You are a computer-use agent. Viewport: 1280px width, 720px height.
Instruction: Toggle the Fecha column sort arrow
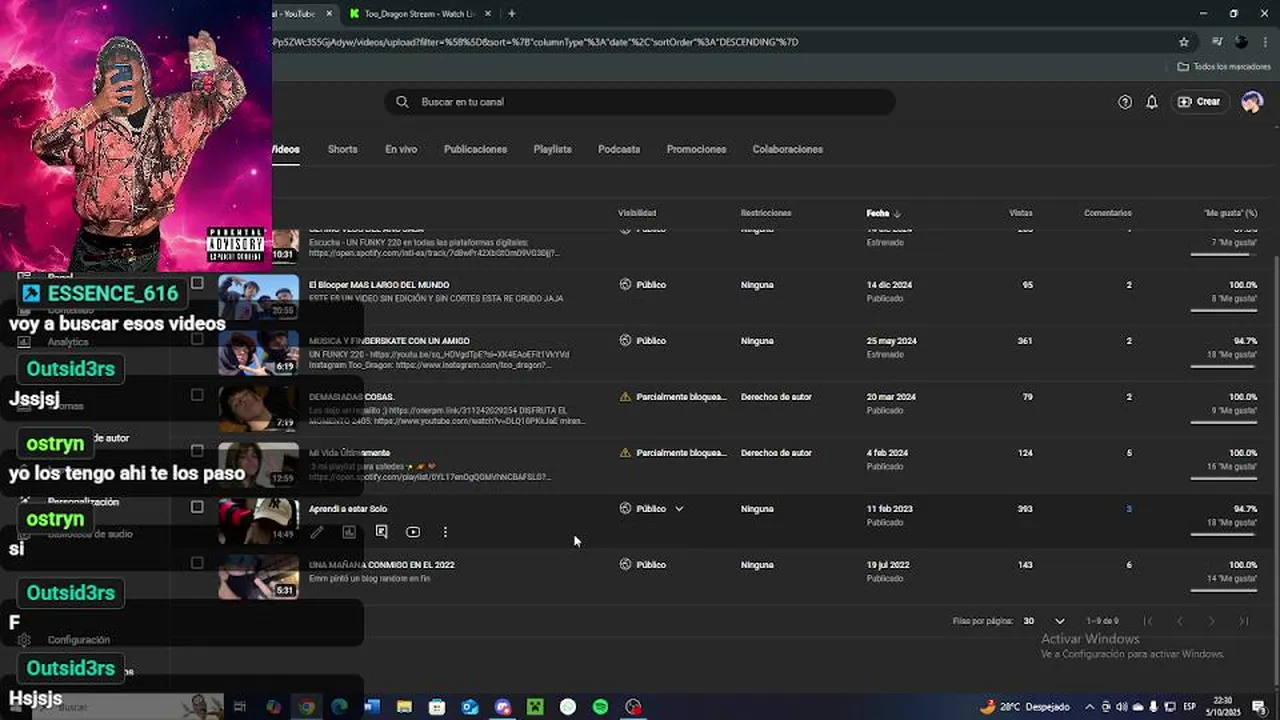(897, 213)
